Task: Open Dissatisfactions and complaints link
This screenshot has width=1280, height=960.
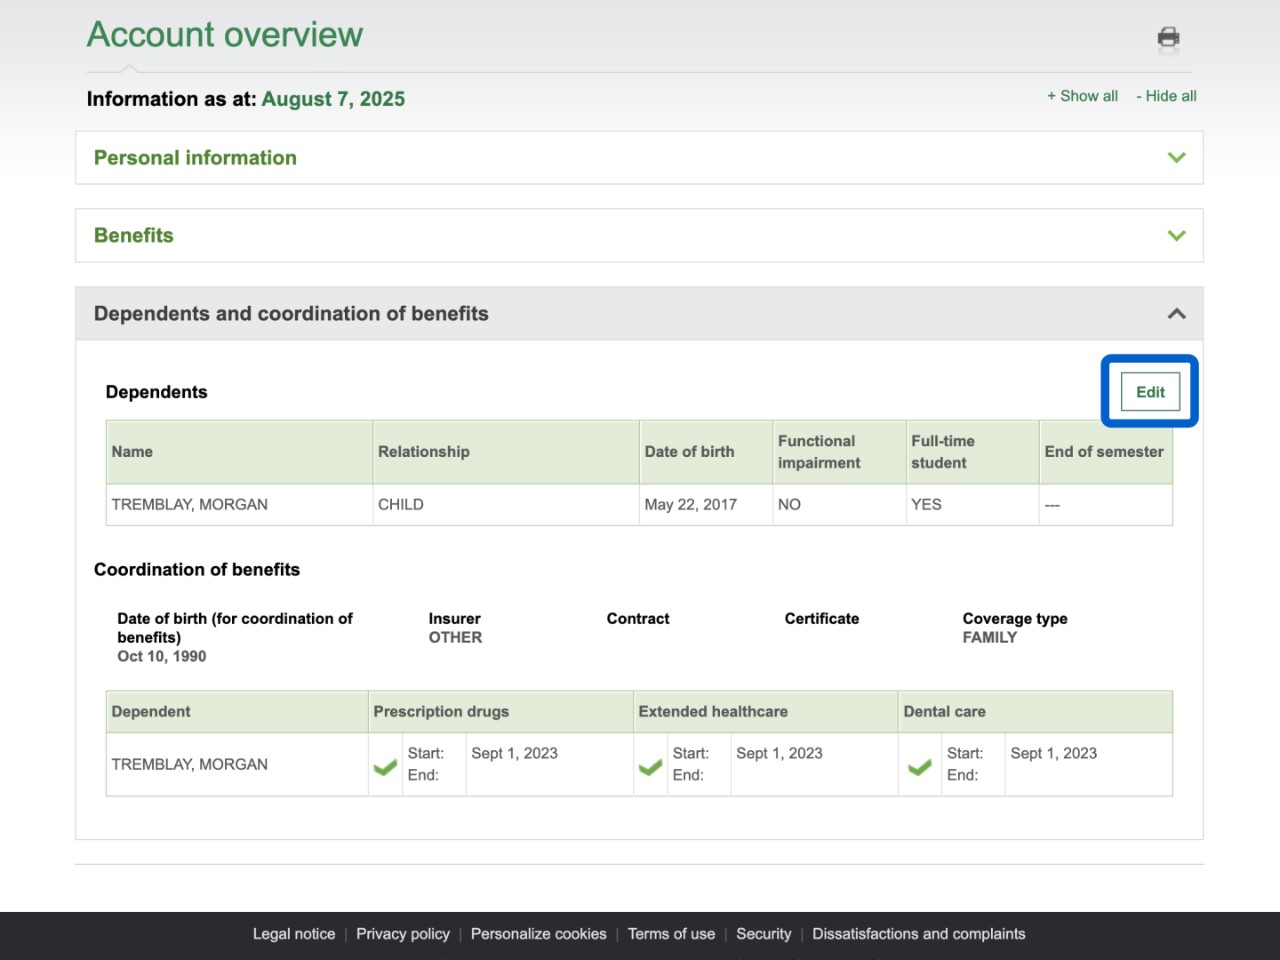Action: pyautogui.click(x=918, y=934)
